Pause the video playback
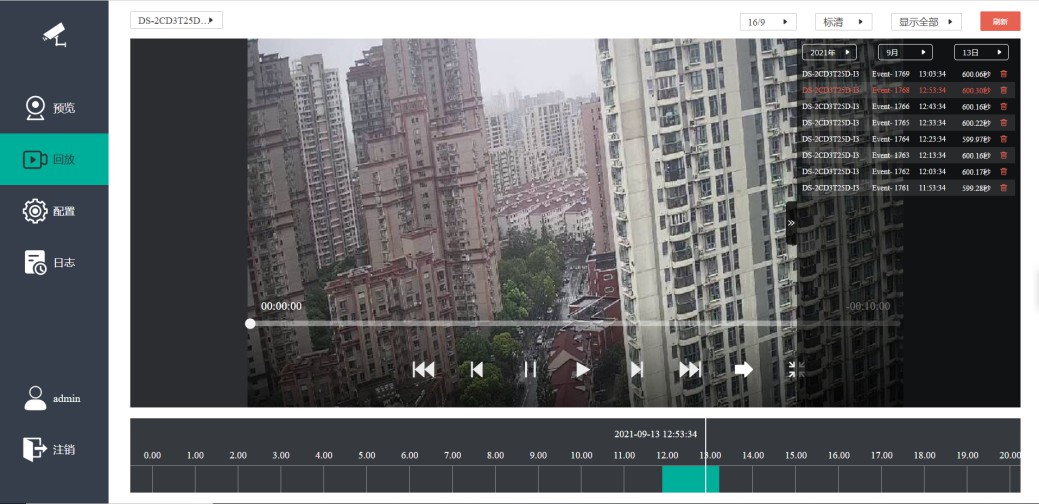The image size is (1039, 504). click(530, 370)
